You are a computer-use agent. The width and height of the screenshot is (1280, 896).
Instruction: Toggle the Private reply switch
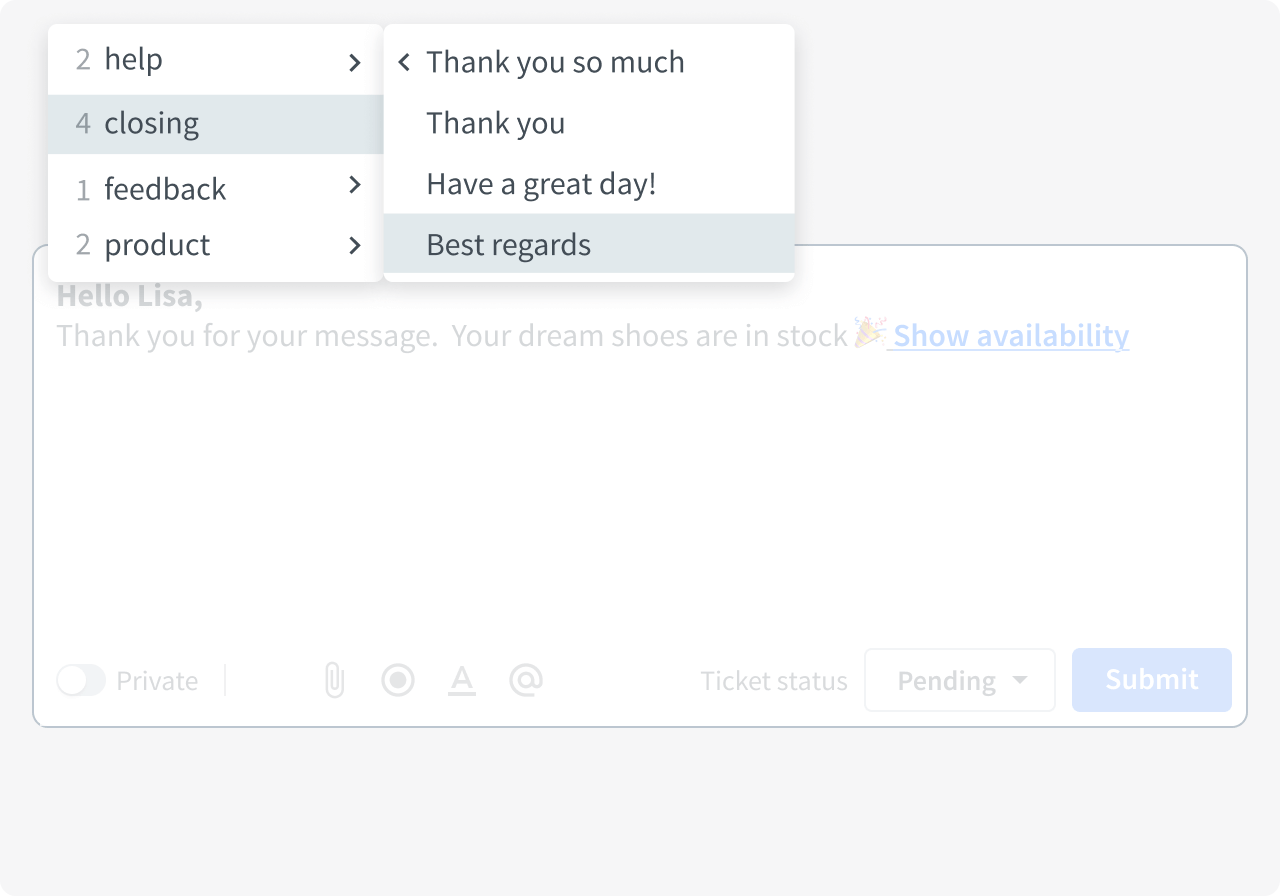81,680
